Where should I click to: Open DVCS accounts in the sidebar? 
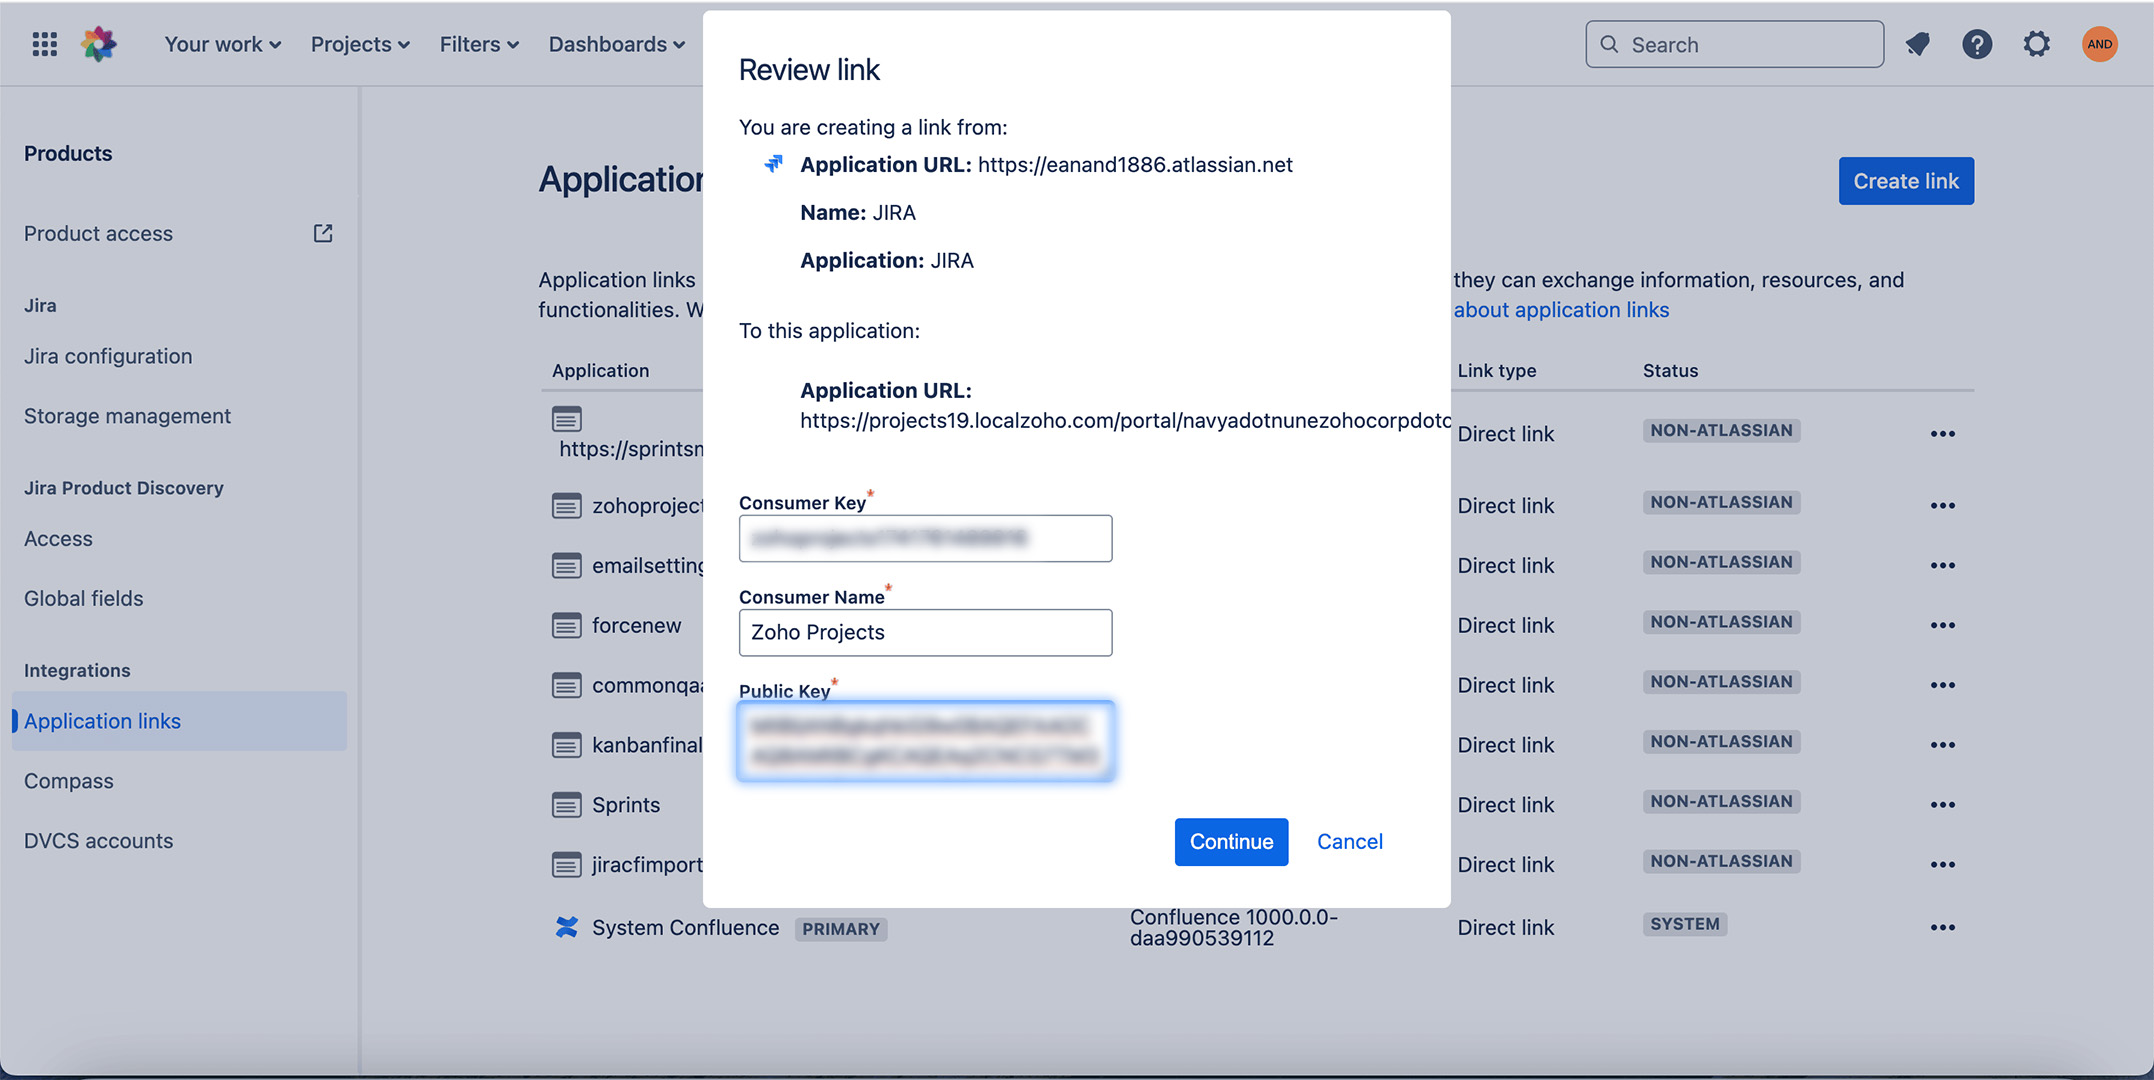[x=98, y=841]
